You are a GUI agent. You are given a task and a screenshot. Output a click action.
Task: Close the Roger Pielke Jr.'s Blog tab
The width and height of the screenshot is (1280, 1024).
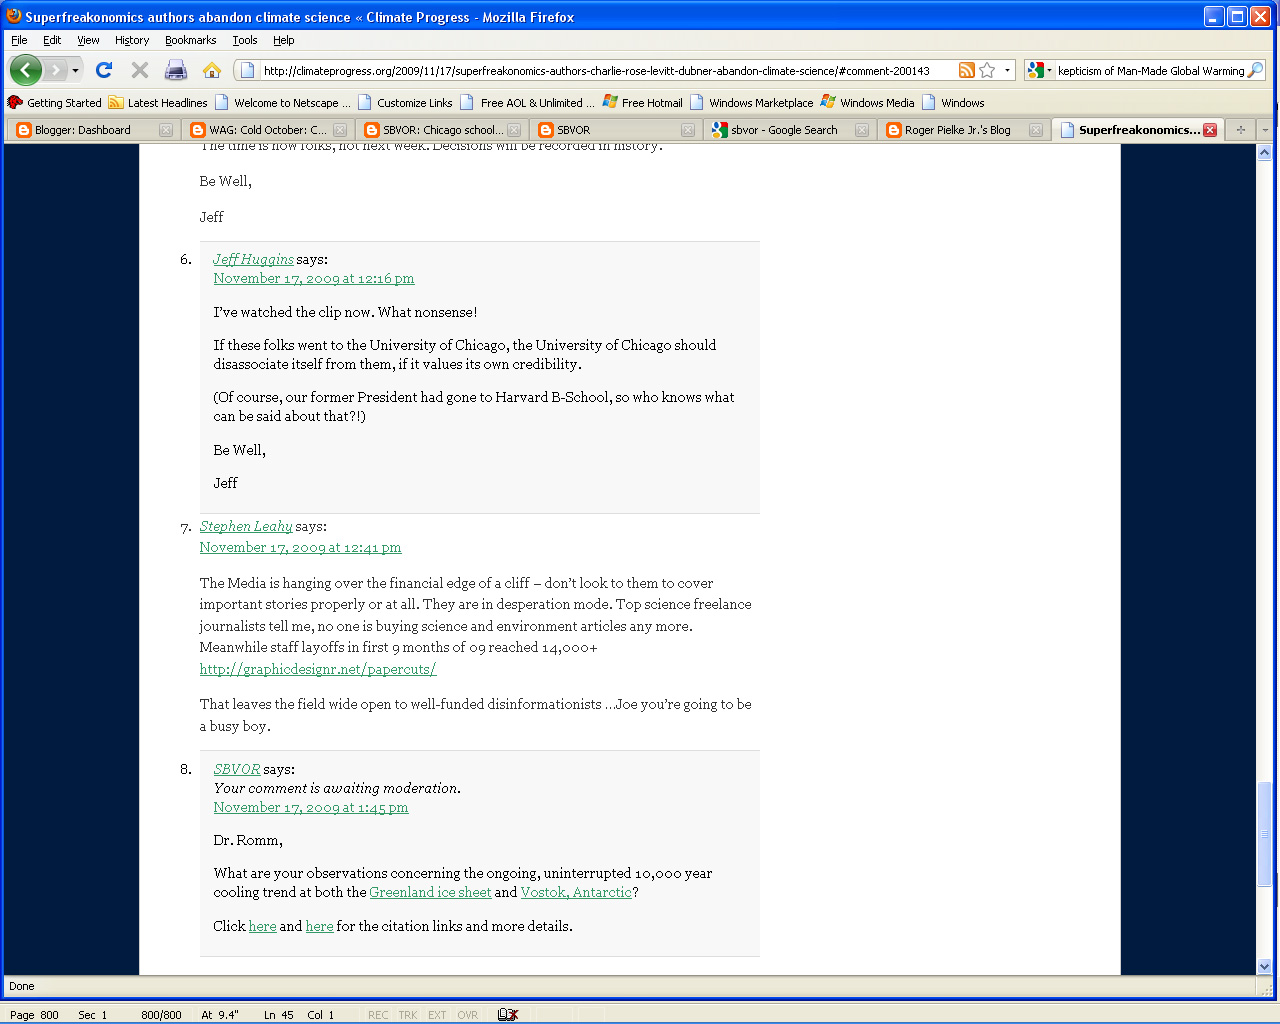[x=1036, y=130]
